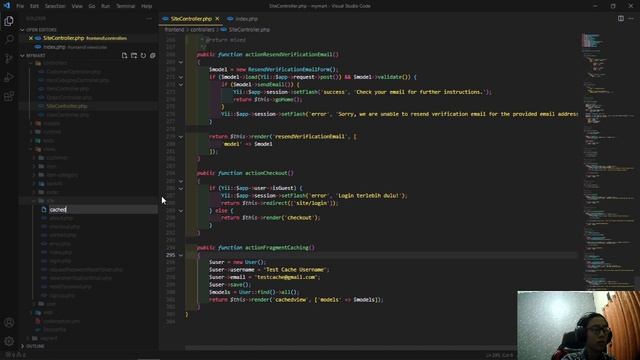The image size is (640, 360).
Task: Click the frontend breadcrumb segment
Action: click(x=174, y=30)
